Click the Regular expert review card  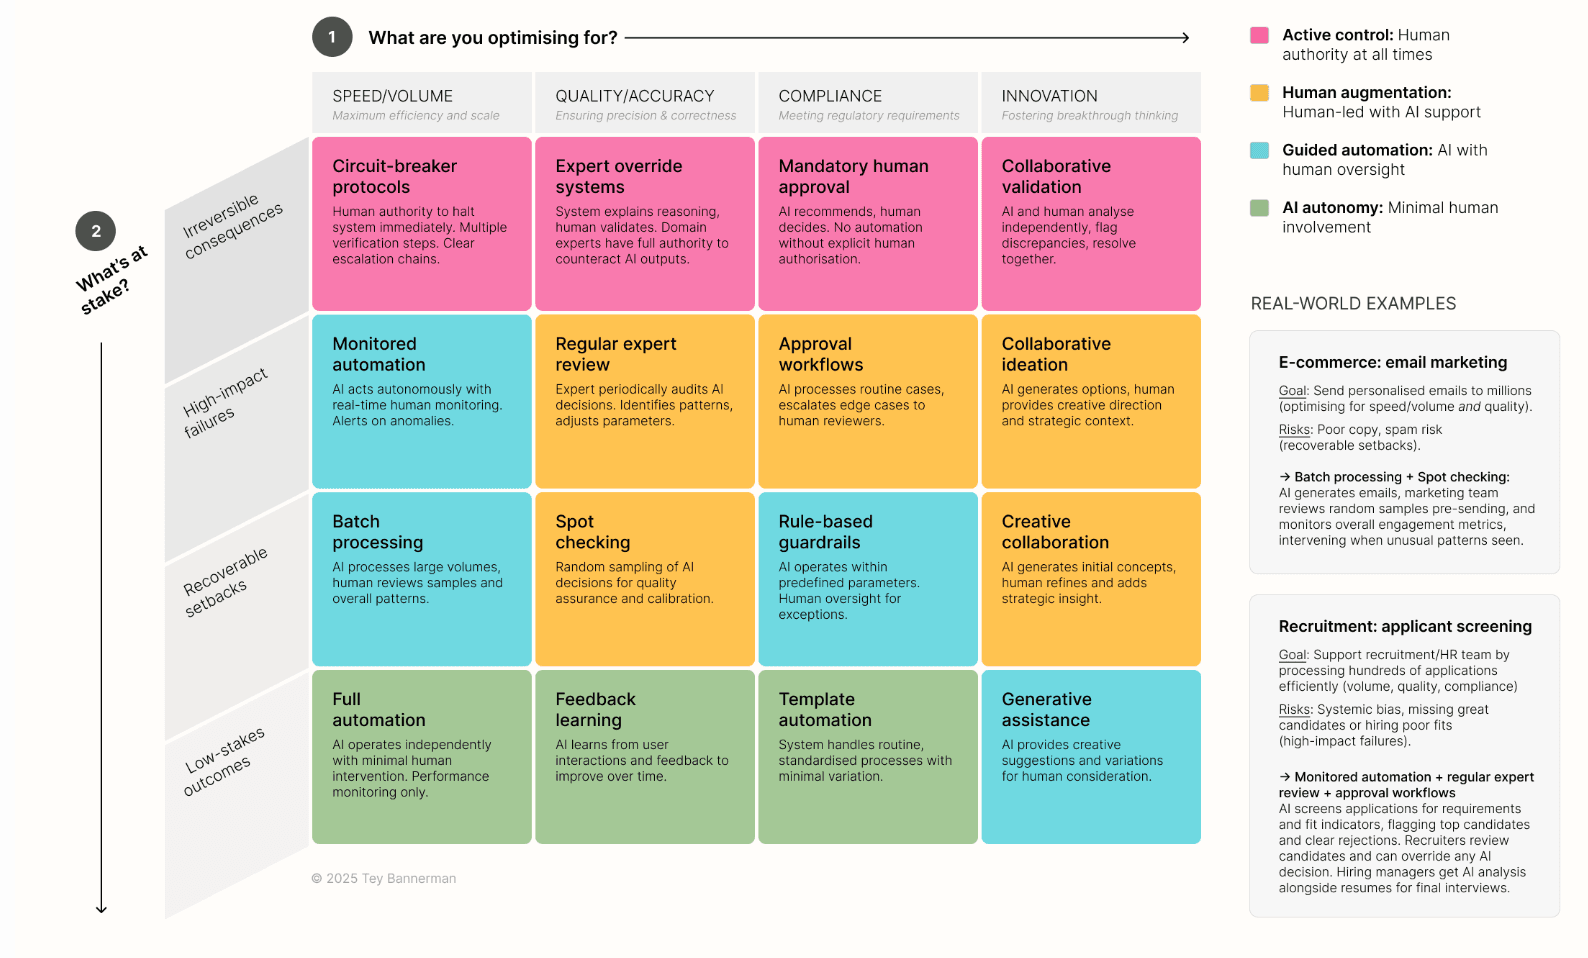tap(645, 401)
